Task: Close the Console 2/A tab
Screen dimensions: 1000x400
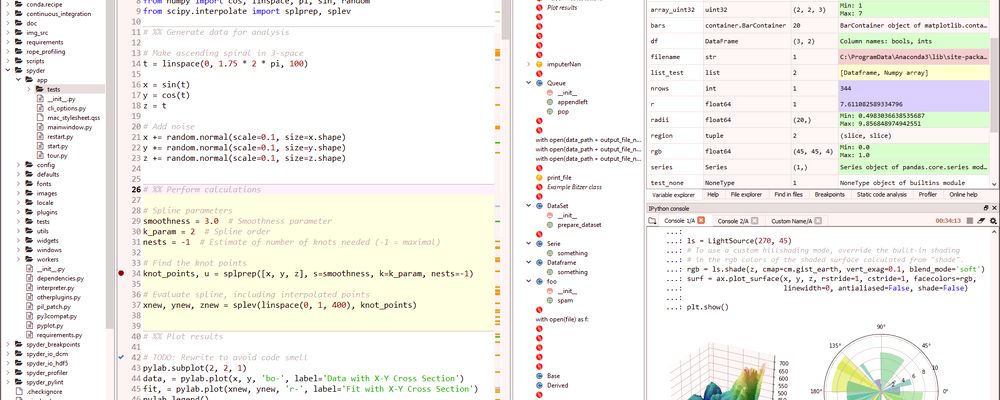Action: click(754, 221)
